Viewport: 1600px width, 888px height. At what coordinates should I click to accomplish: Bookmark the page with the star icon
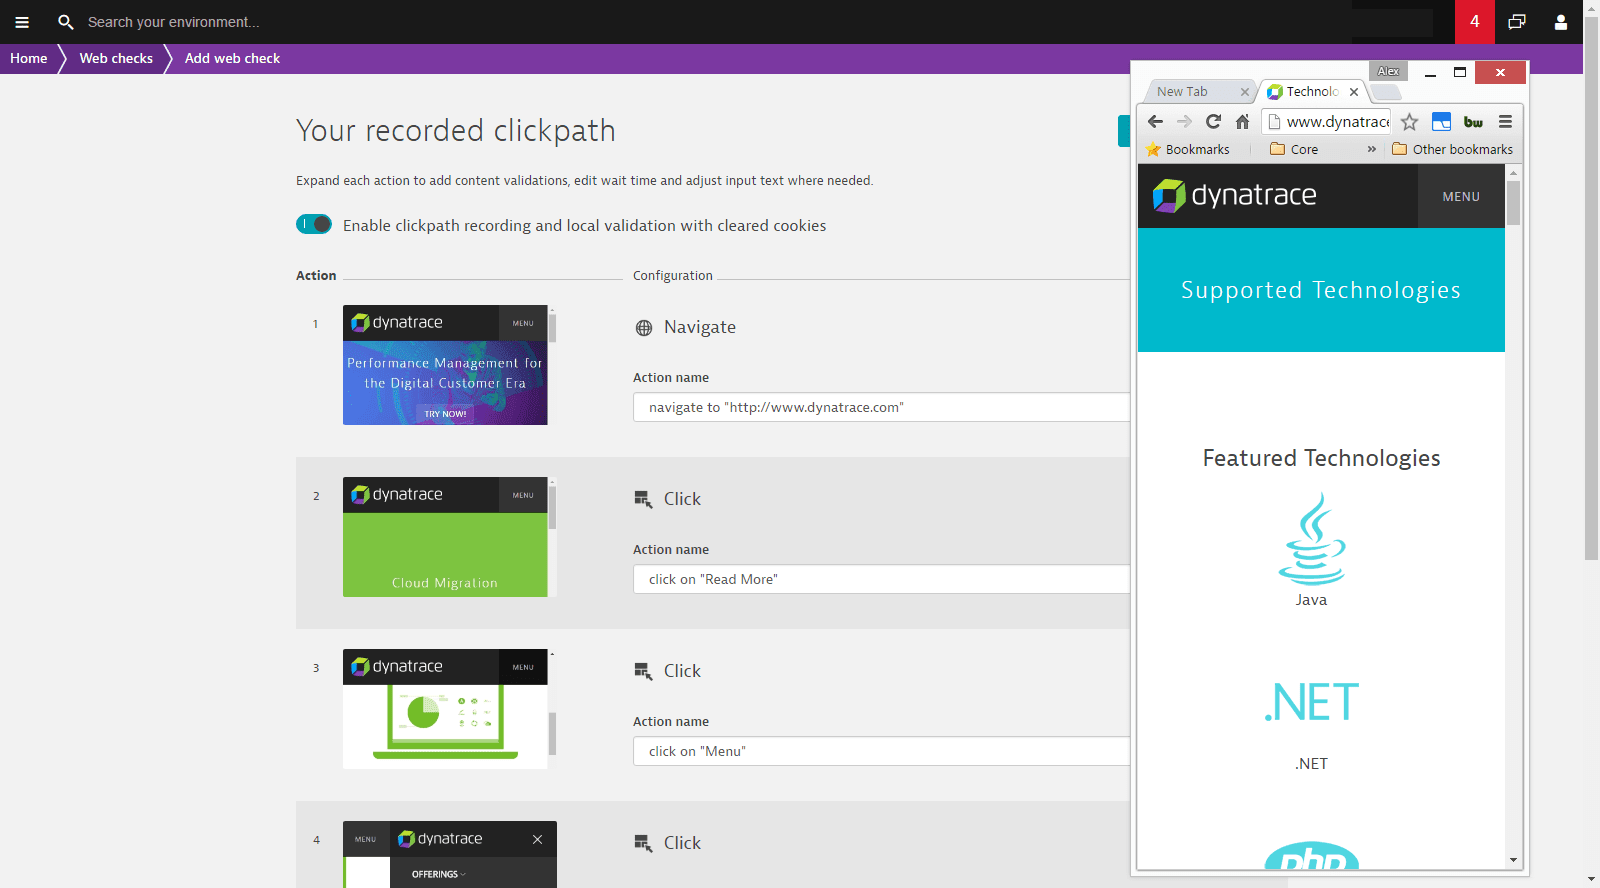pyautogui.click(x=1409, y=122)
